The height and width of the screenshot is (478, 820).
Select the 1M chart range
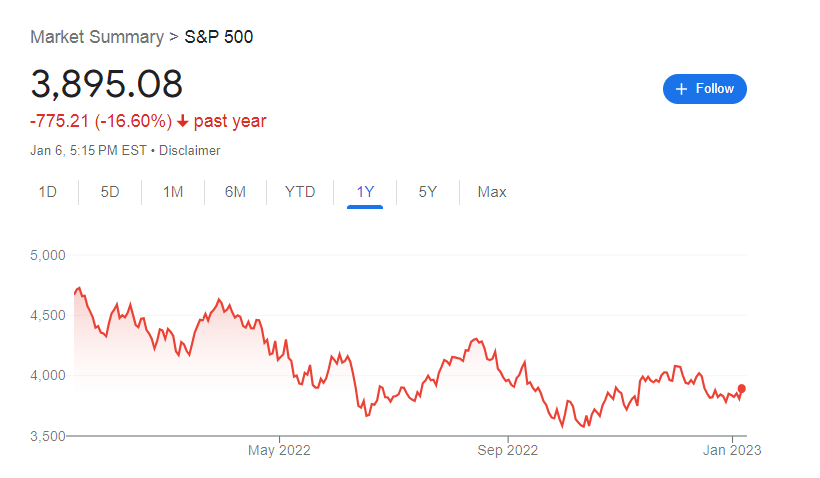click(173, 192)
